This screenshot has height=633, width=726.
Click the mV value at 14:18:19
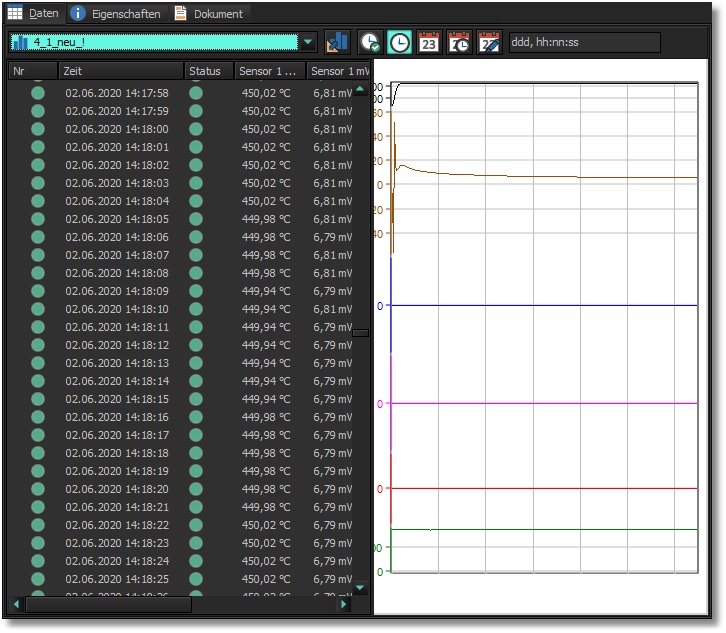pyautogui.click(x=332, y=471)
